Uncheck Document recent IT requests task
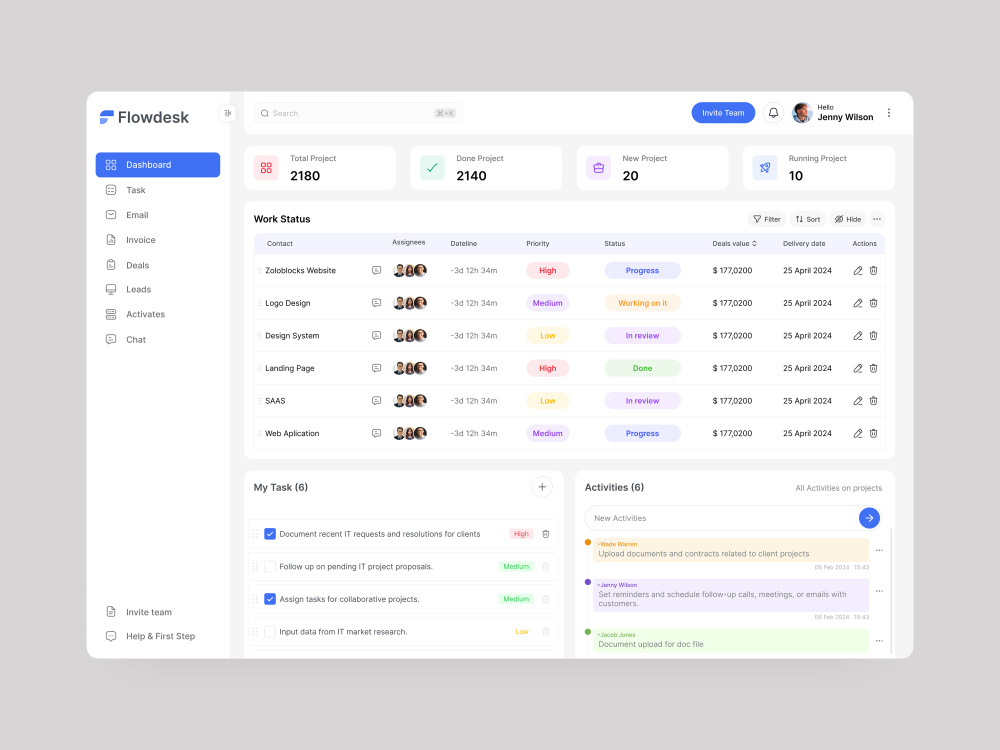The image size is (1000, 750). pyautogui.click(x=270, y=534)
